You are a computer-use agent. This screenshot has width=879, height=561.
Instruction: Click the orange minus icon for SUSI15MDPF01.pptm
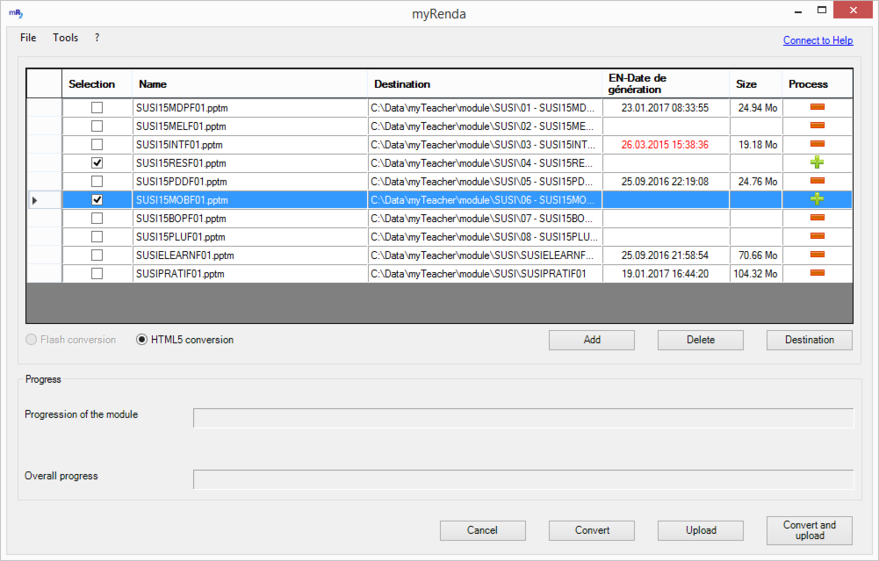point(816,107)
